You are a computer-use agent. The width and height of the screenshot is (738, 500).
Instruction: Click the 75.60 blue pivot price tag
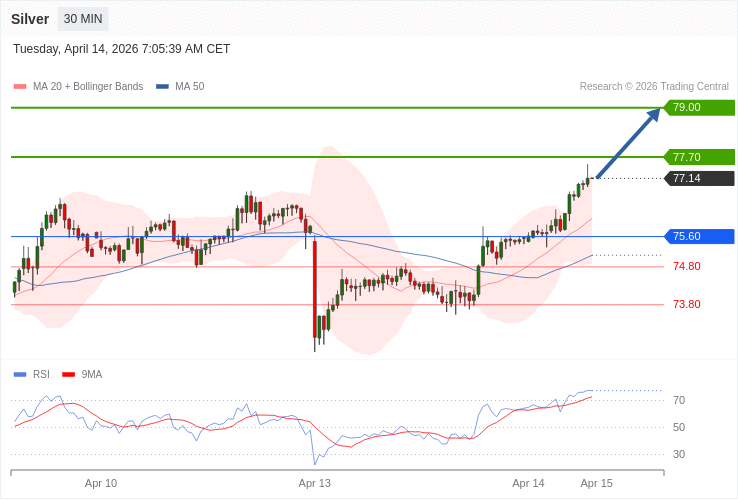coord(699,236)
